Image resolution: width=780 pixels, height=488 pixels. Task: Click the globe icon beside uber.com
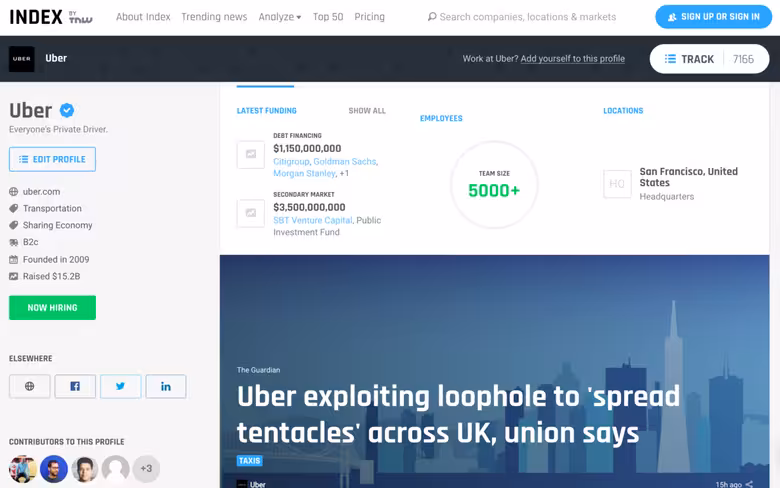pyautogui.click(x=13, y=192)
